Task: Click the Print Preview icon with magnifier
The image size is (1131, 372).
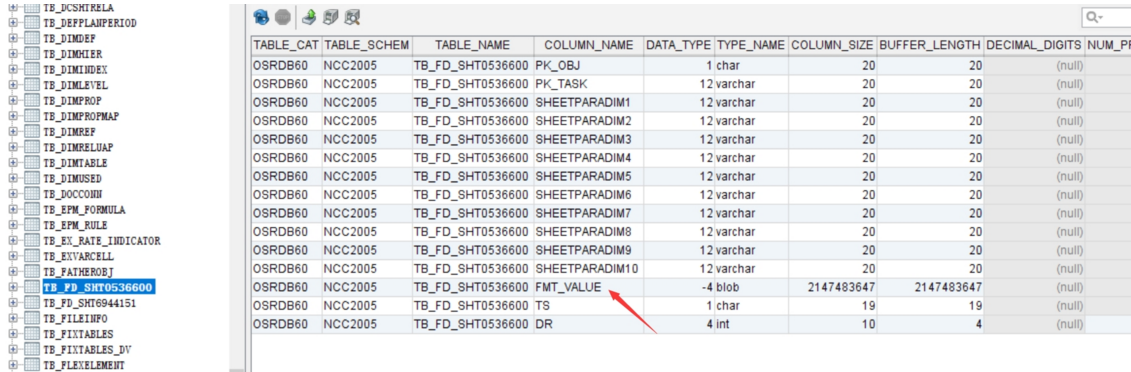Action: pyautogui.click(x=352, y=17)
